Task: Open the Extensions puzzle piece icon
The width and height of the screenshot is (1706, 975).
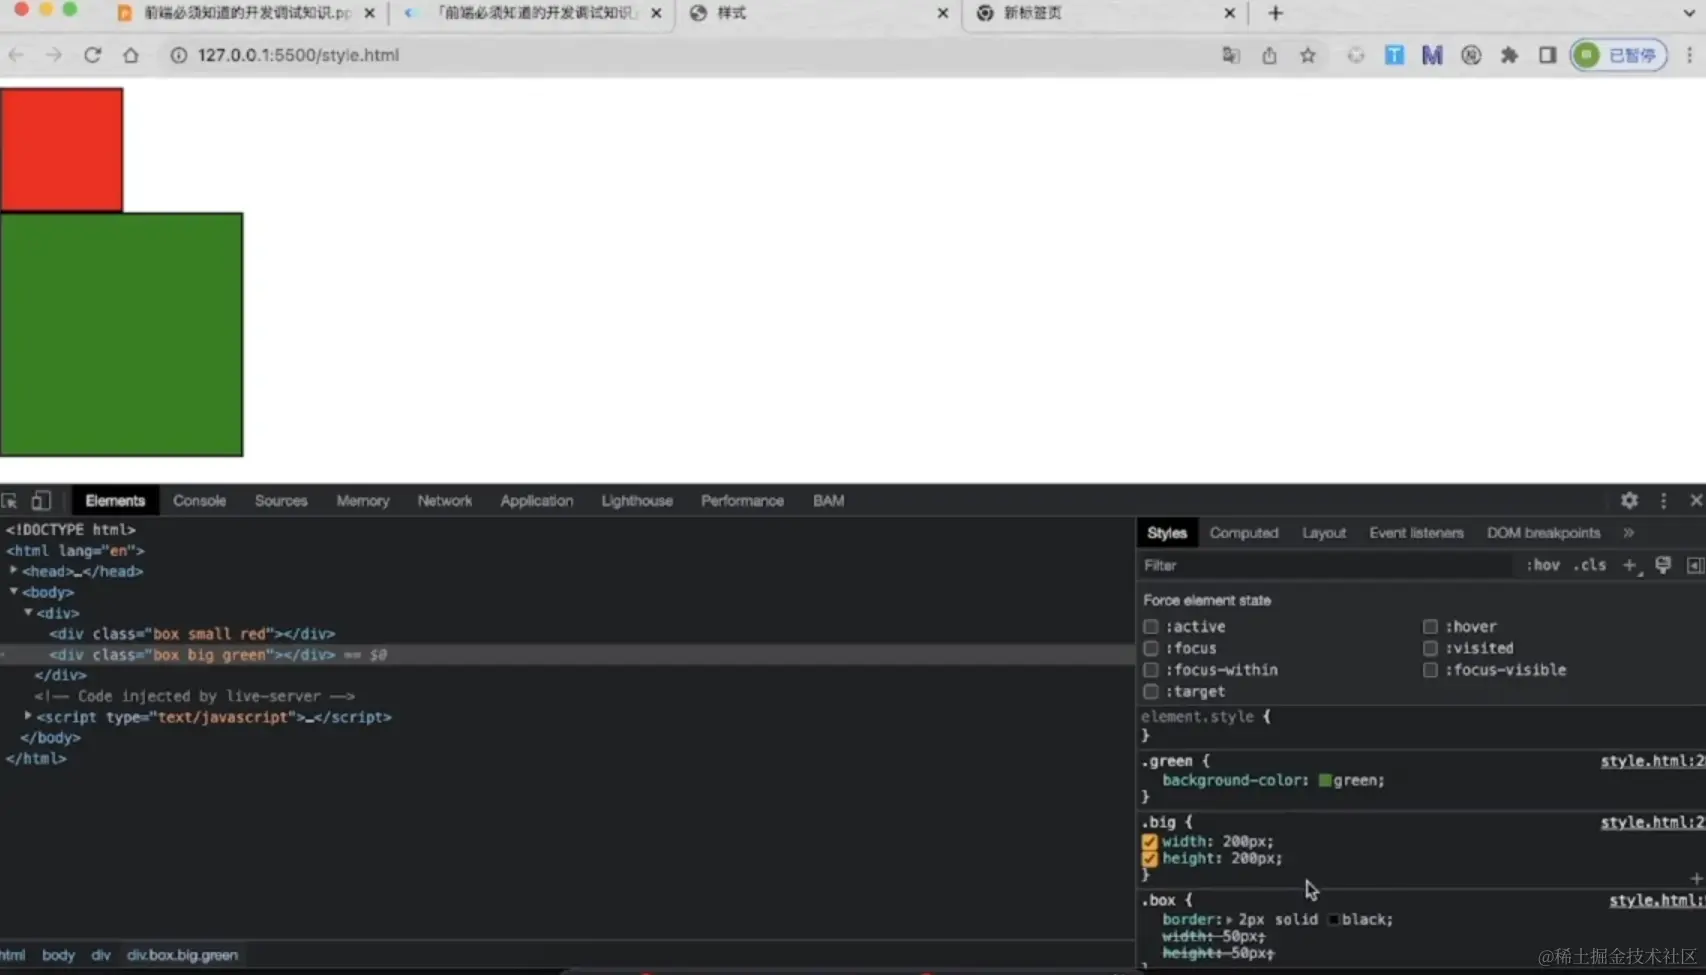Action: point(1509,55)
